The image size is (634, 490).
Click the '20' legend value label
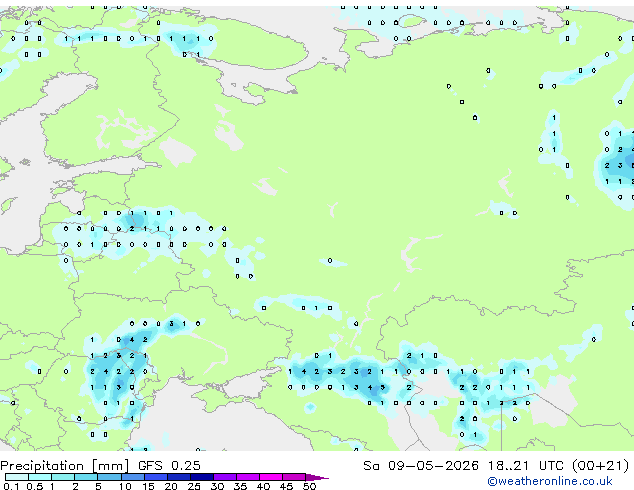click(171, 486)
